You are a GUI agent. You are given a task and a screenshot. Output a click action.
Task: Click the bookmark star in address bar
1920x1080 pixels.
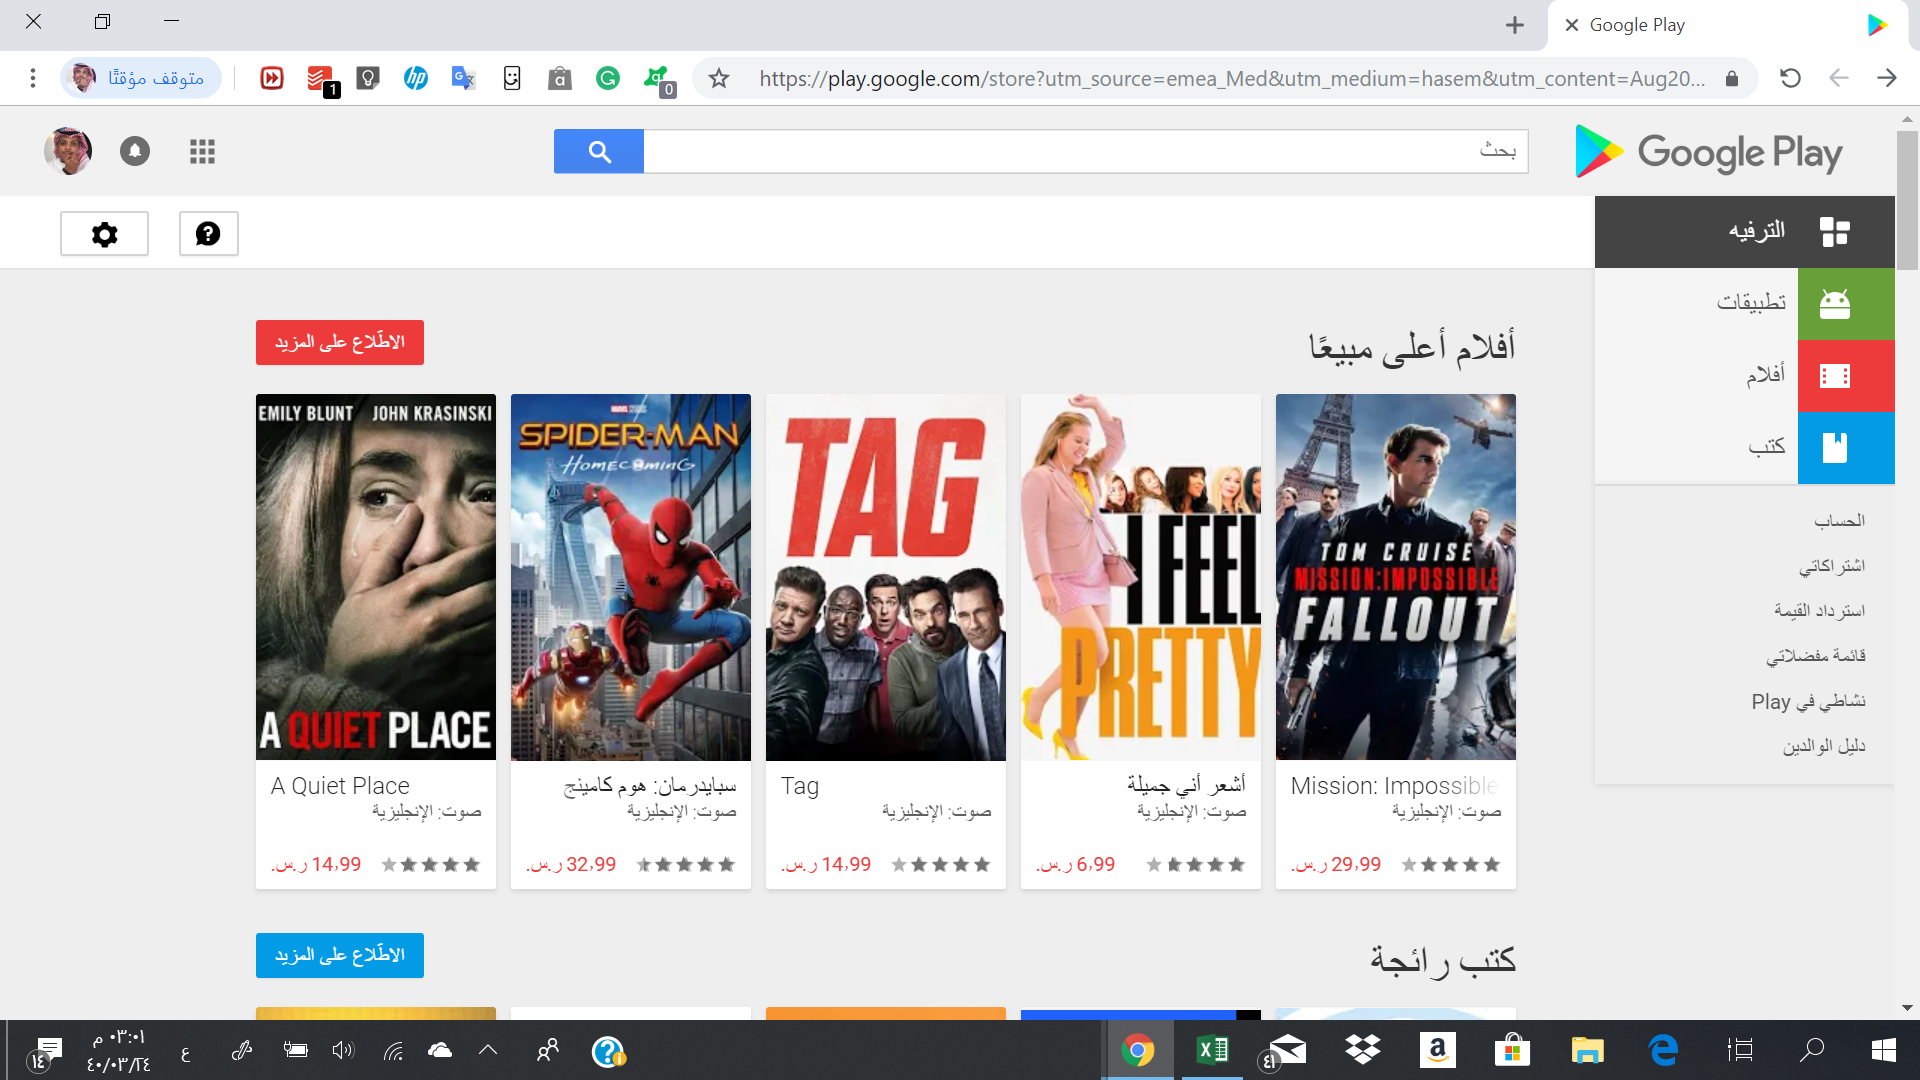tap(719, 78)
